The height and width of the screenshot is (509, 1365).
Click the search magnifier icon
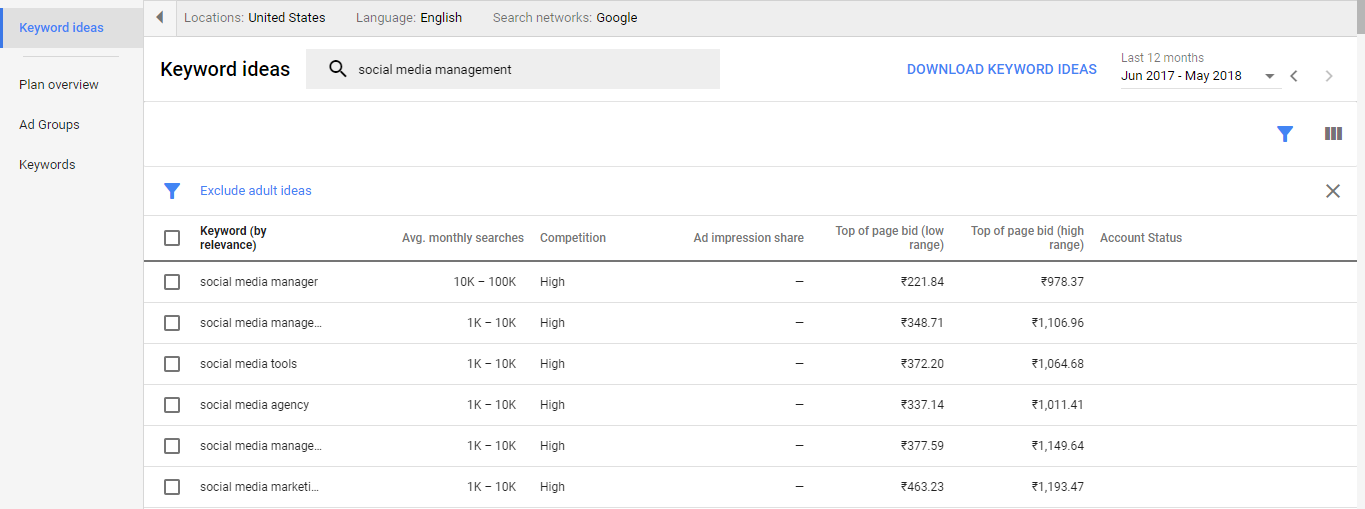point(338,69)
